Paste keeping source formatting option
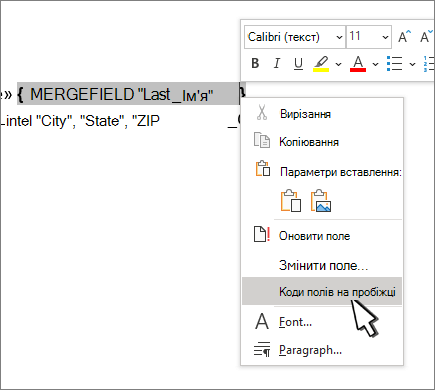This screenshot has height=390, width=435. coord(291,201)
